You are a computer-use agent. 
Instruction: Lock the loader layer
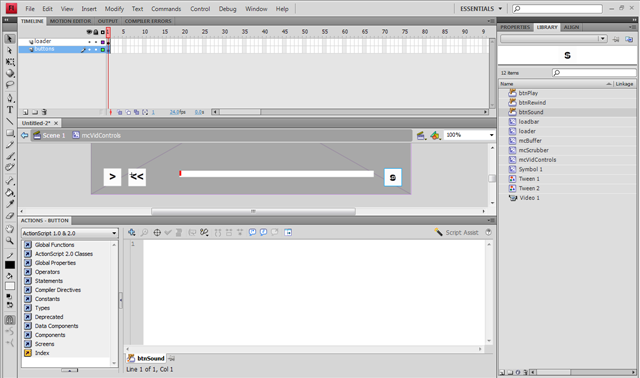coord(96,42)
